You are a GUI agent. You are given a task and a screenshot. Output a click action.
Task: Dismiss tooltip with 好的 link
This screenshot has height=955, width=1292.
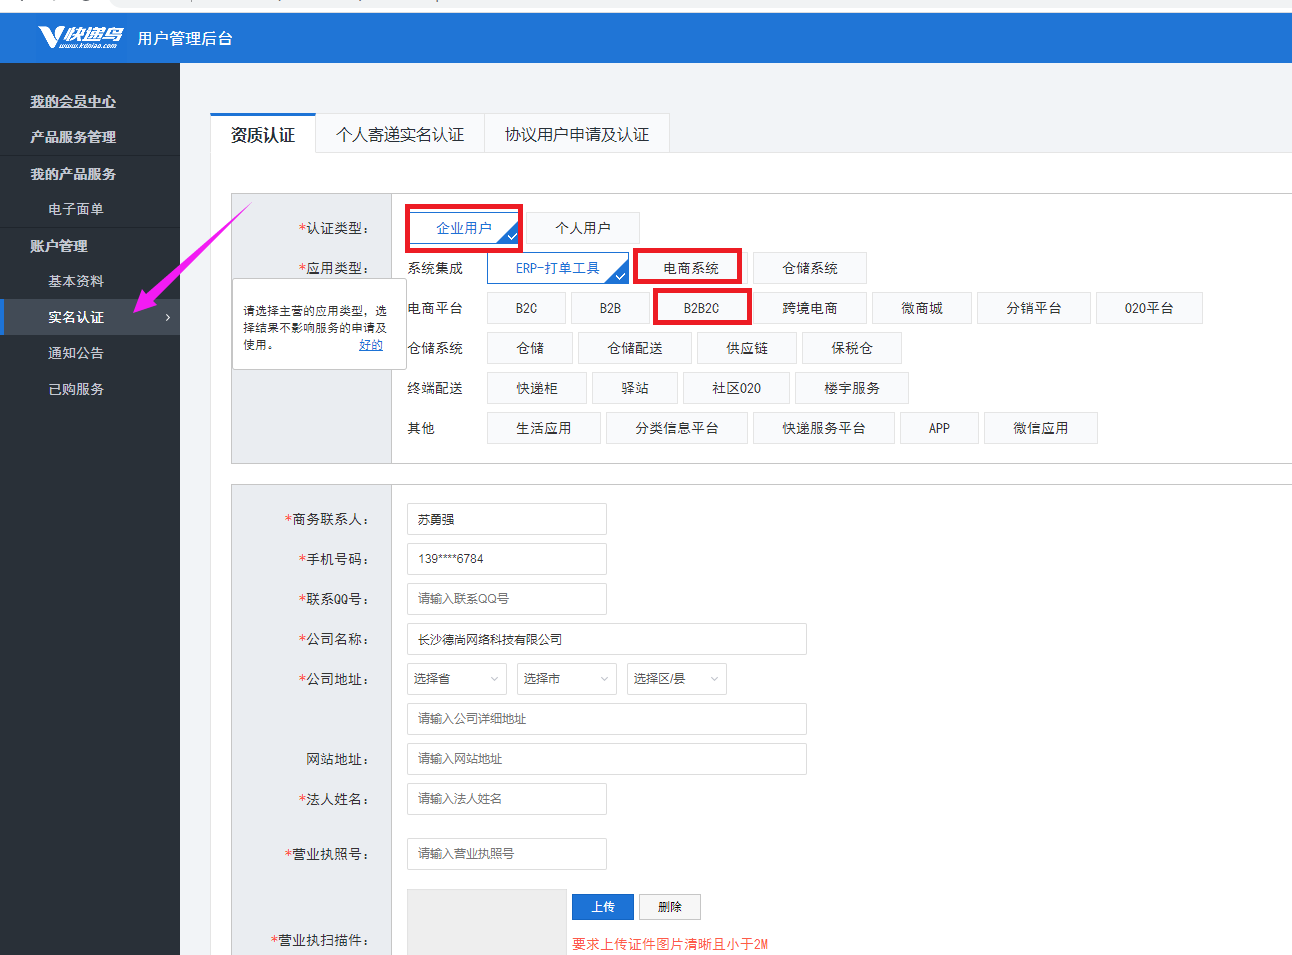[371, 345]
